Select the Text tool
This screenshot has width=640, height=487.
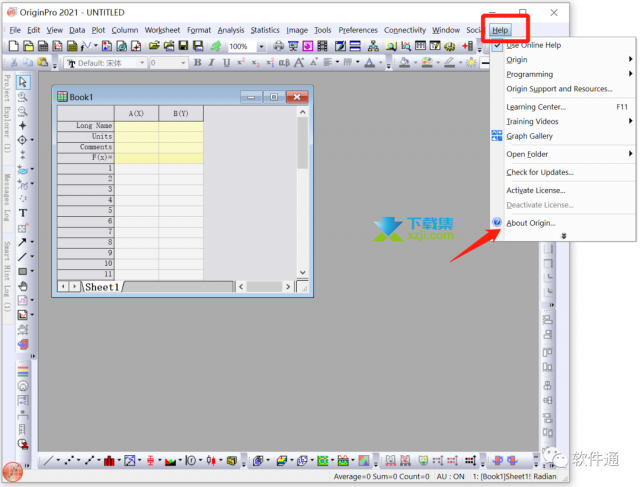click(x=23, y=213)
